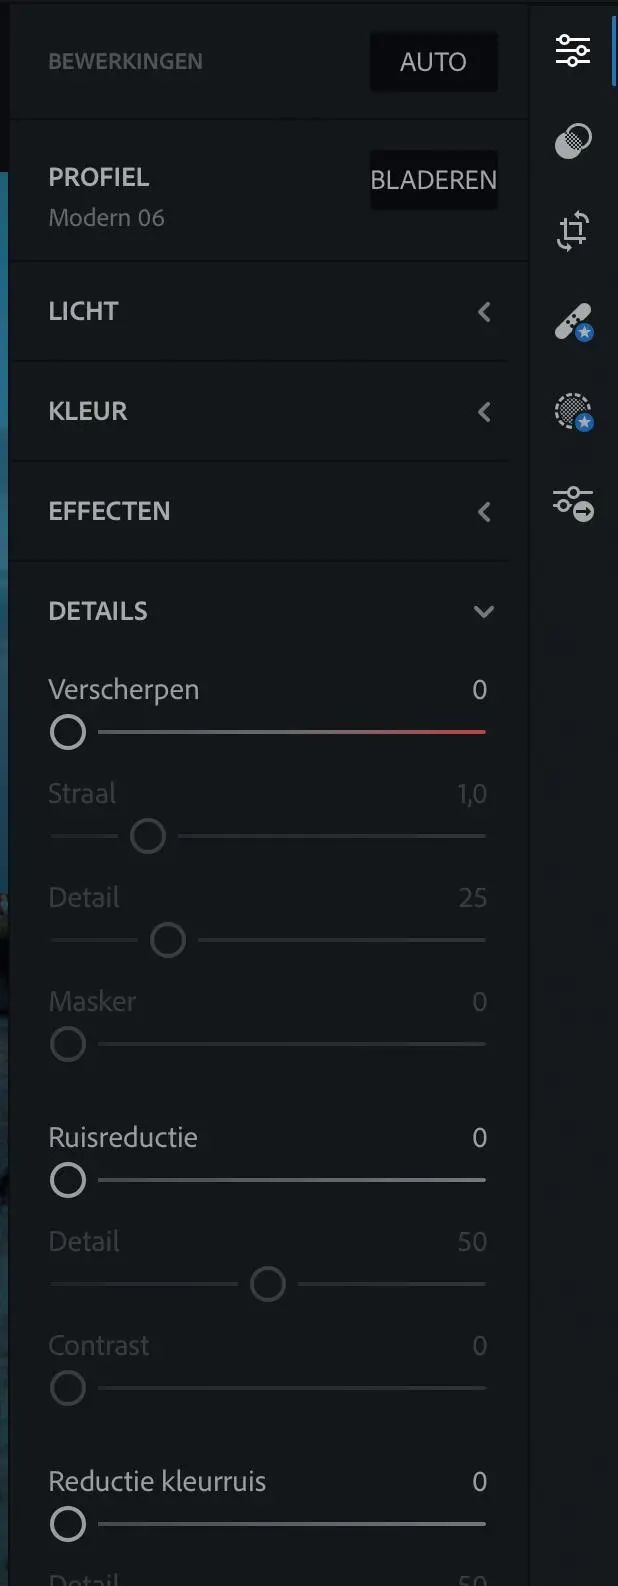Open the Presets overlapping circles icon

(x=573, y=141)
